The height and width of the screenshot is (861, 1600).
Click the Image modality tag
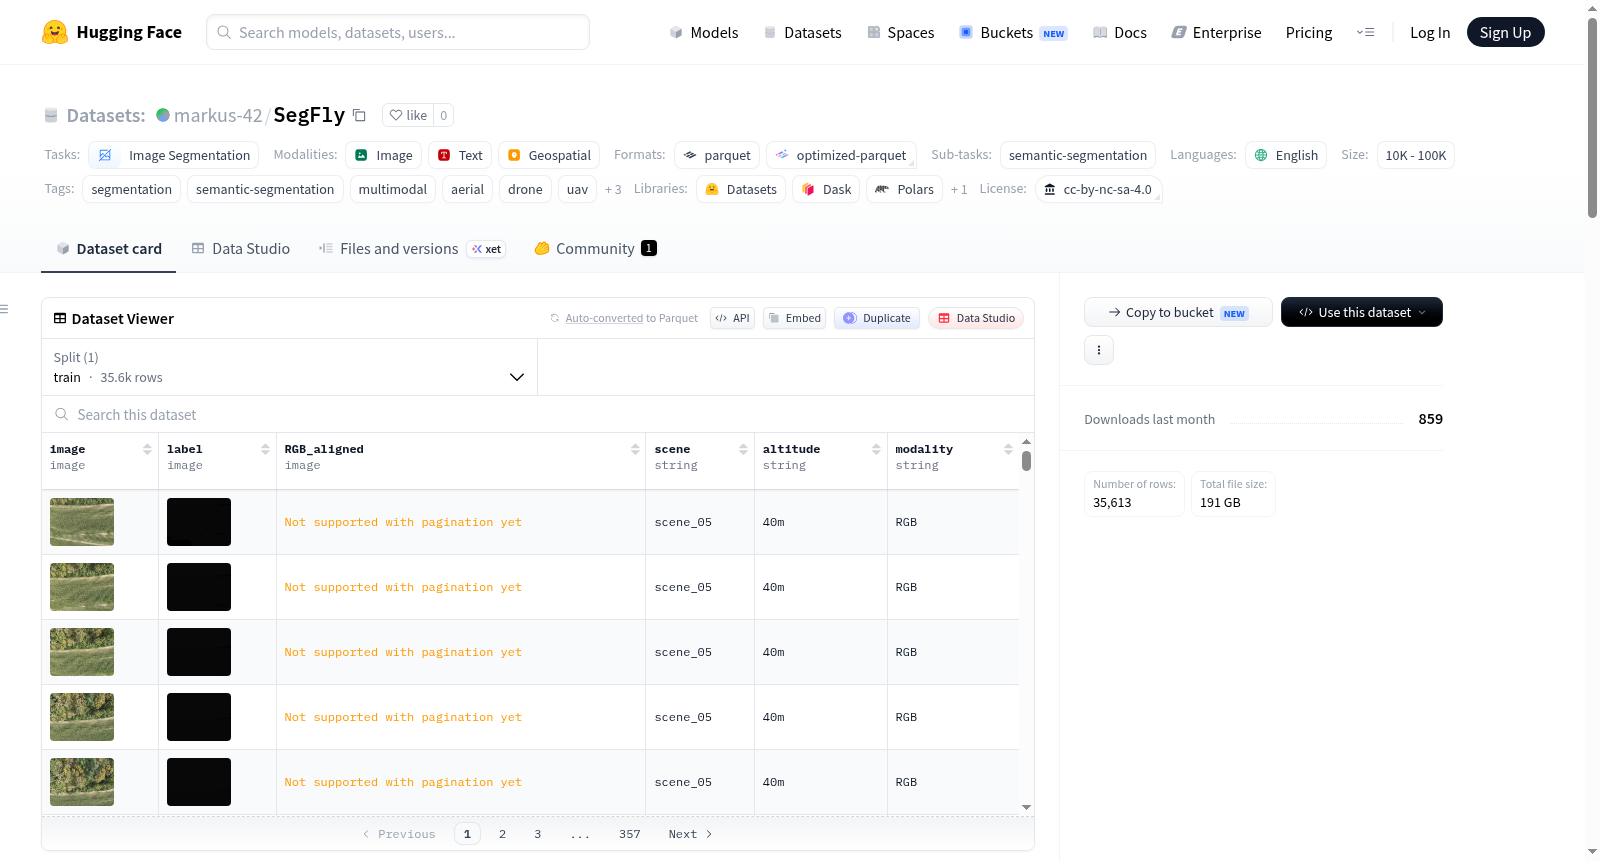[x=383, y=155]
